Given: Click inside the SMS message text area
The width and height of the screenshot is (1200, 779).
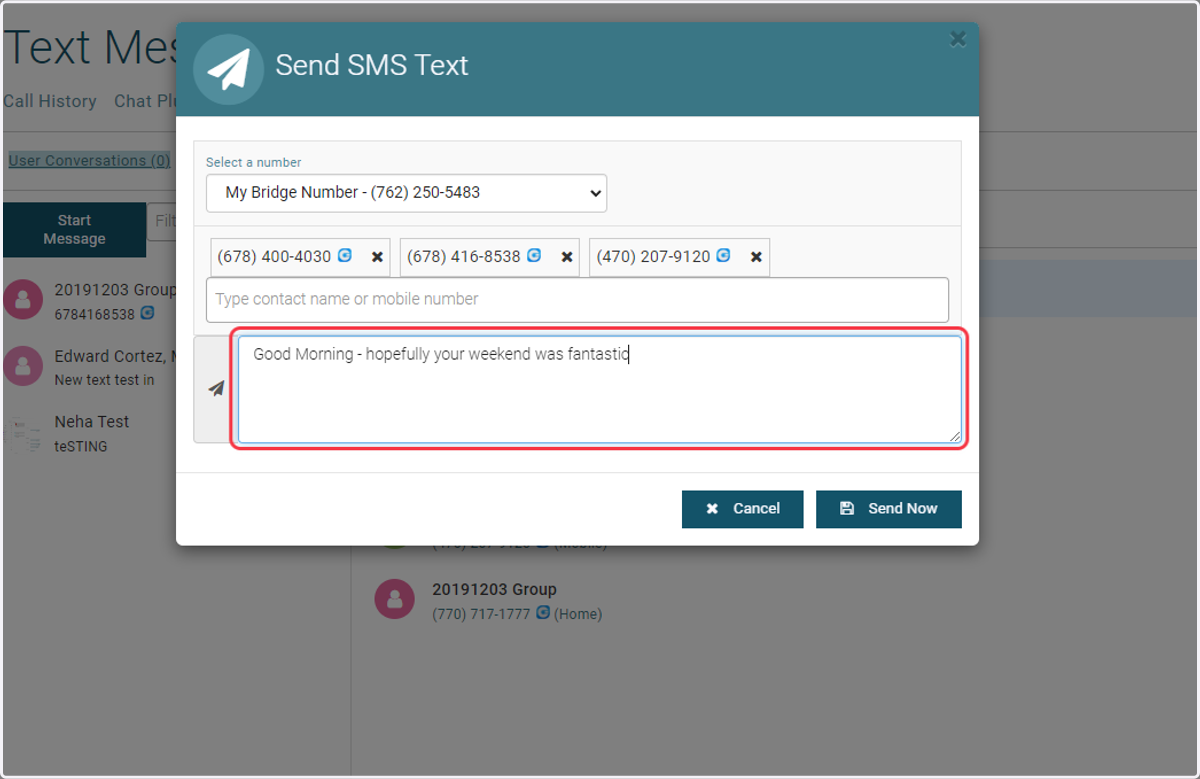Looking at the screenshot, I should click(x=600, y=389).
